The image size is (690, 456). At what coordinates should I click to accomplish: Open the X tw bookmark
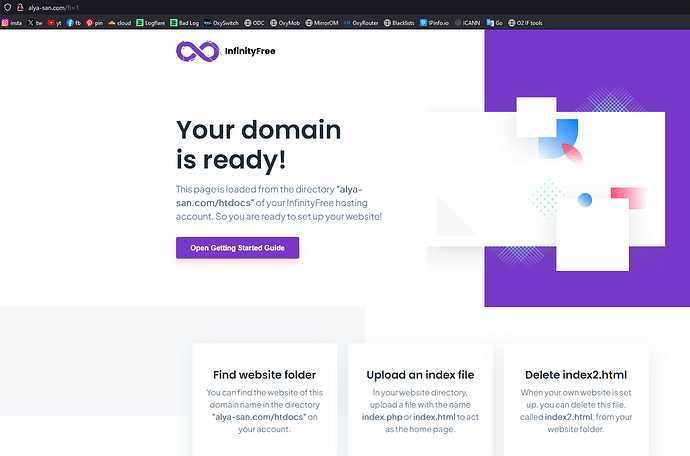pos(35,23)
